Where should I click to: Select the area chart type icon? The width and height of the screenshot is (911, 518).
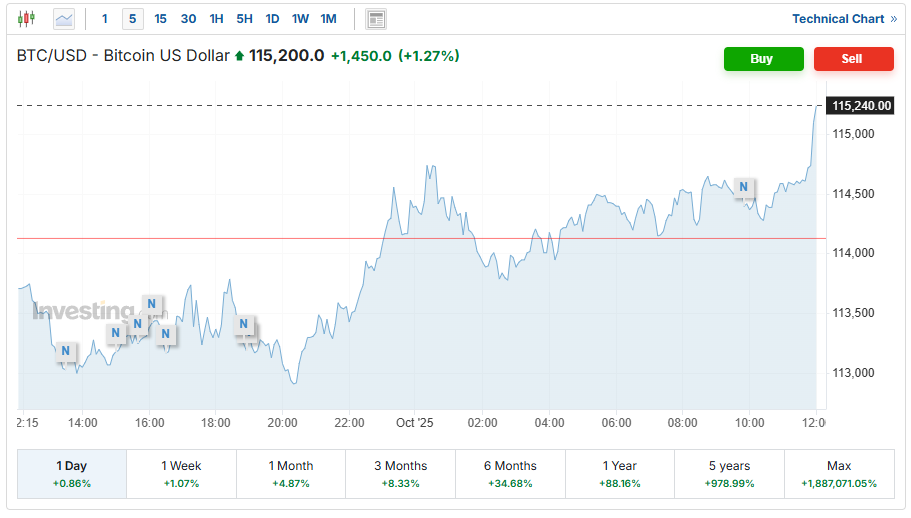pyautogui.click(x=64, y=19)
